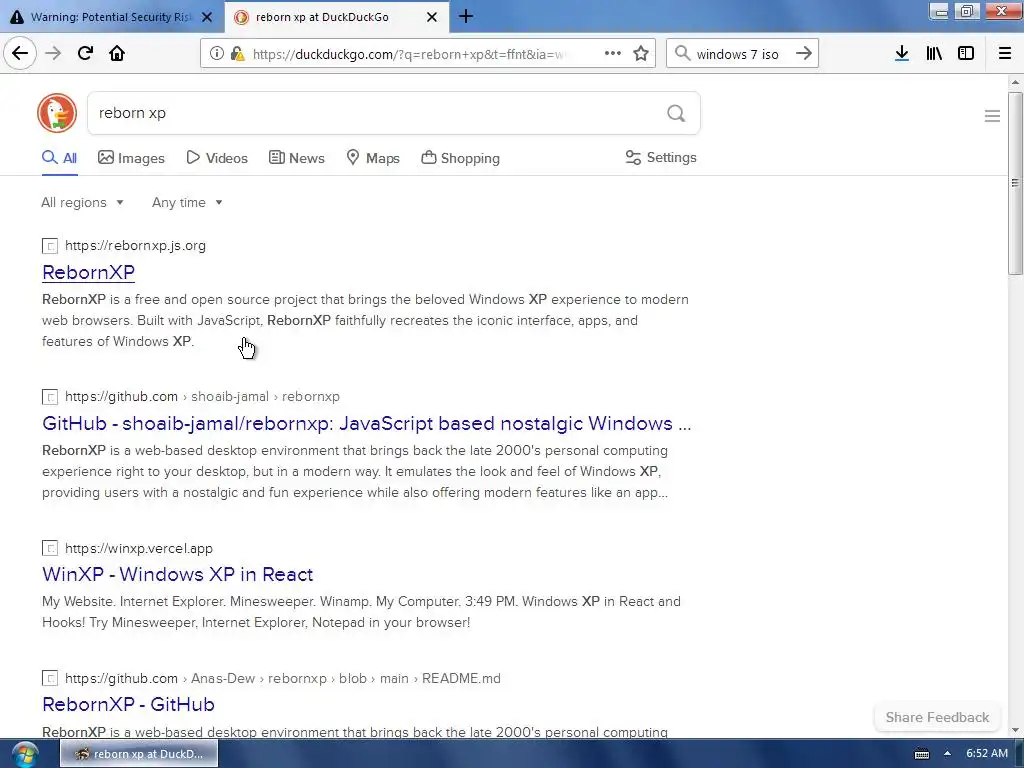1024x768 pixels.
Task: Show hidden system tray icons
Action: click(x=947, y=754)
